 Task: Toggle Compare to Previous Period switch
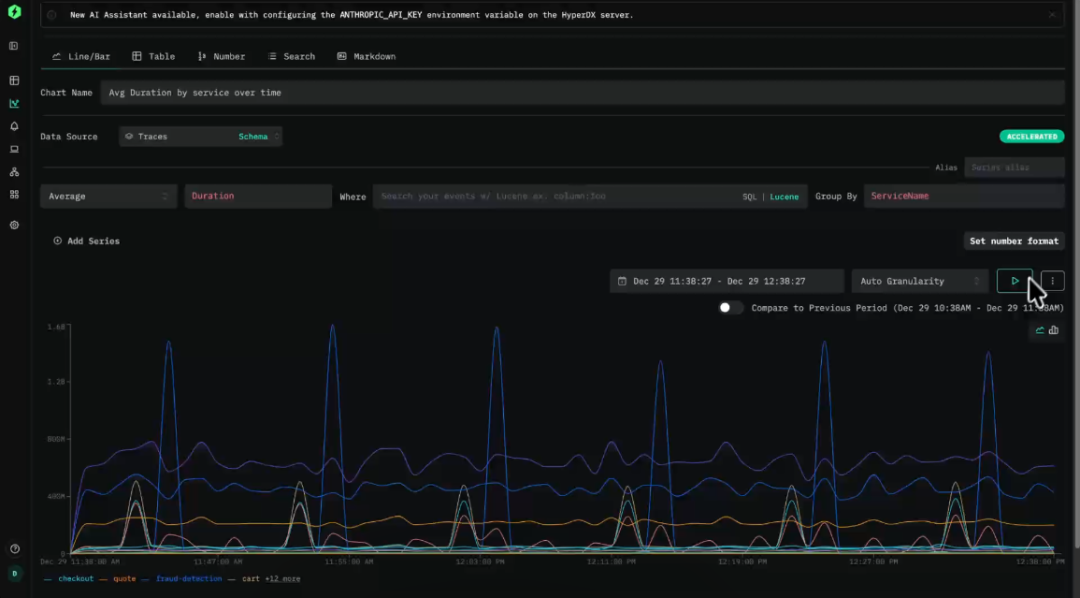click(731, 308)
